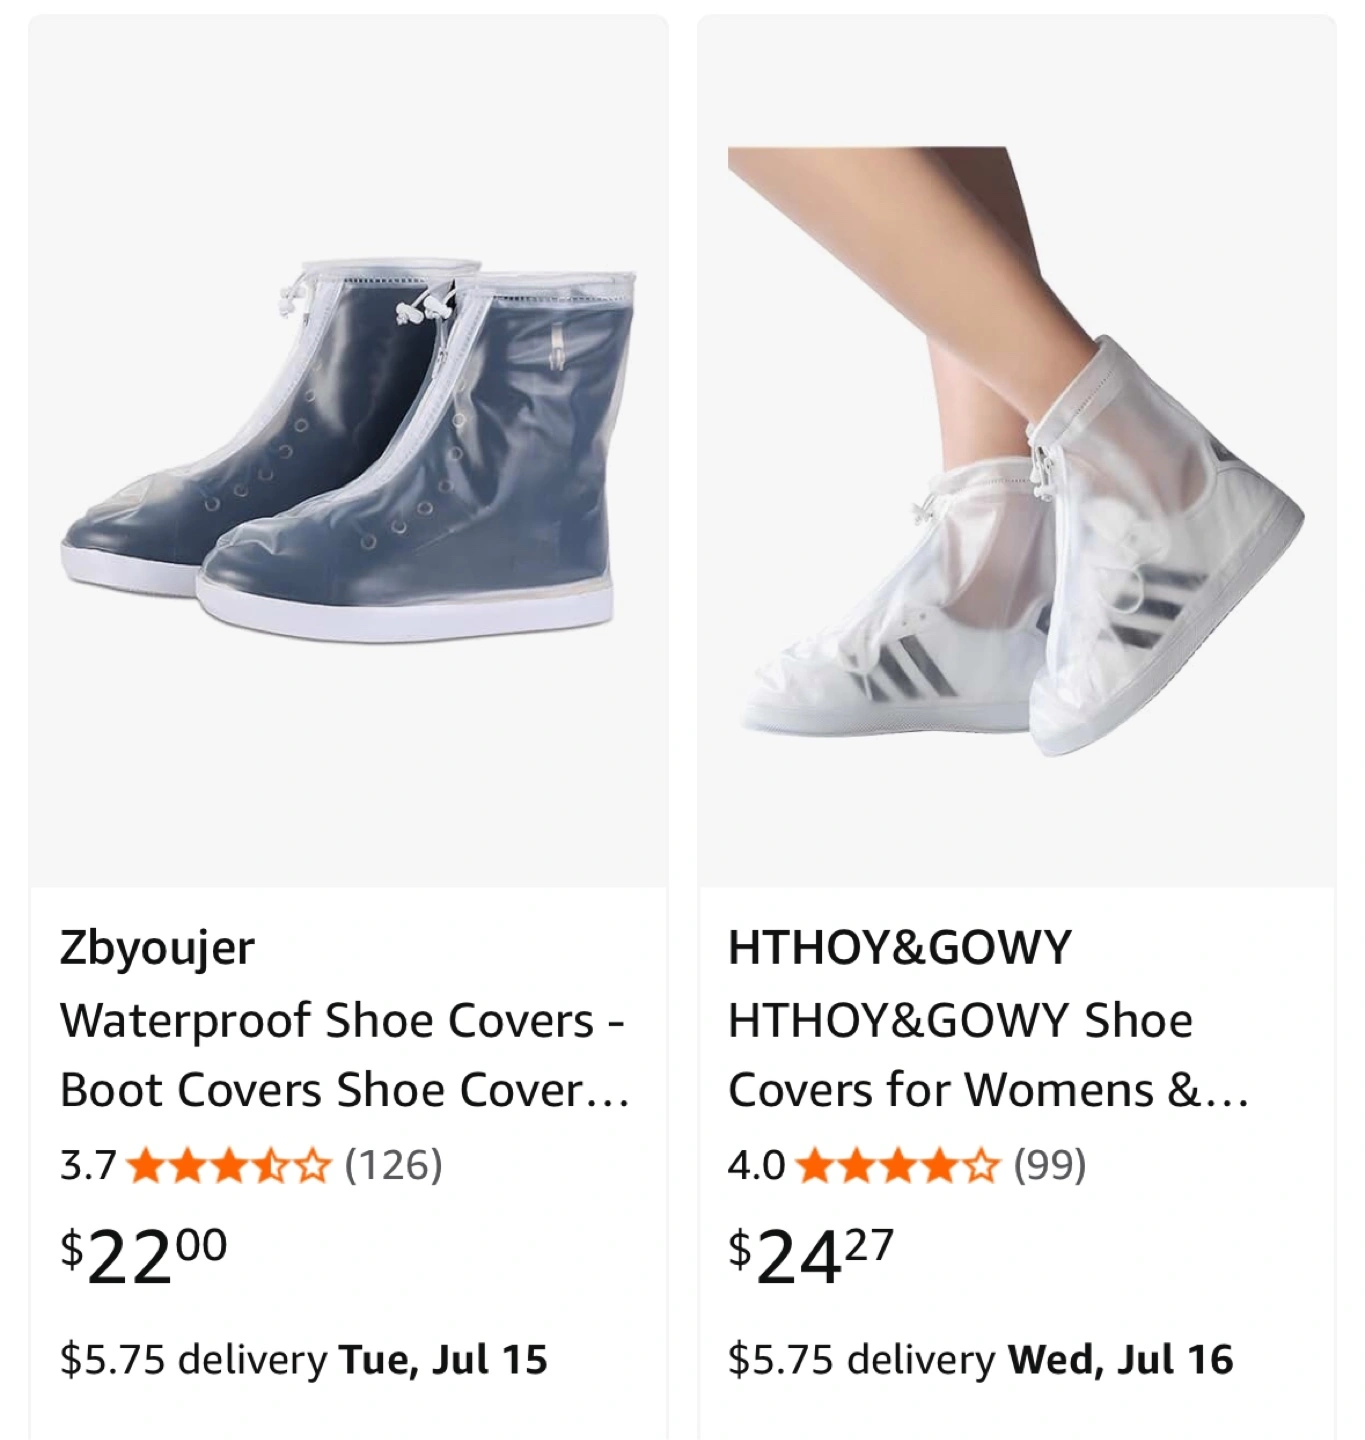Image resolution: width=1365 pixels, height=1440 pixels.
Task: Click the 4.0 rating number
Action: (756, 1166)
